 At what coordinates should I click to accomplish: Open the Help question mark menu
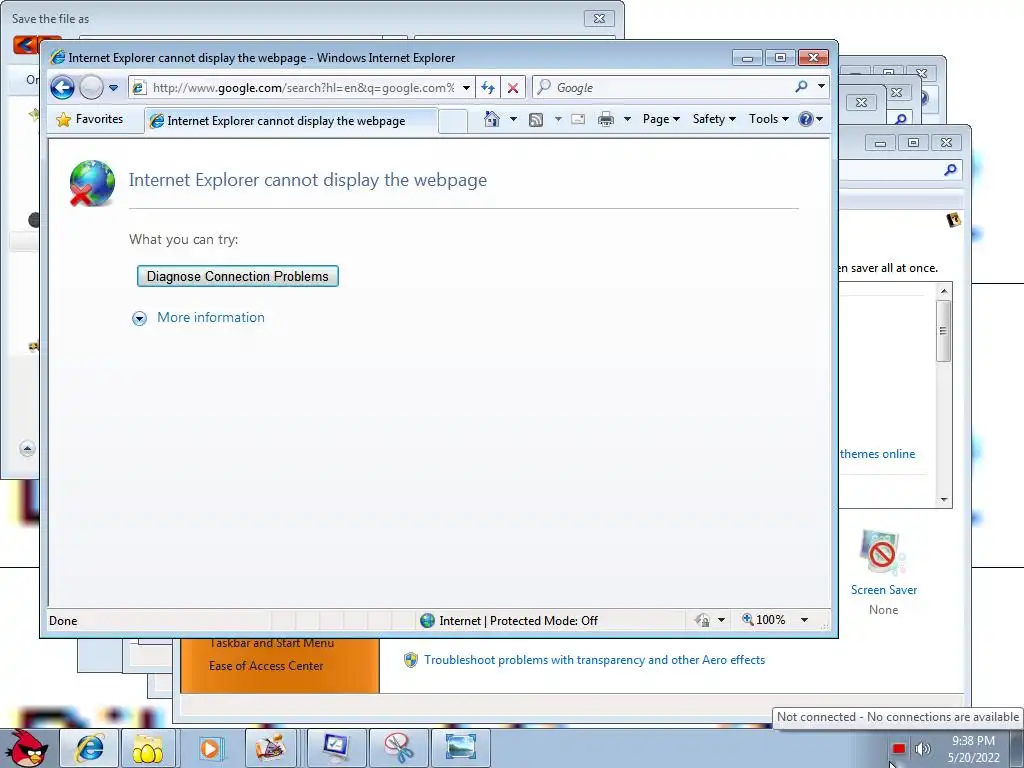[810, 119]
